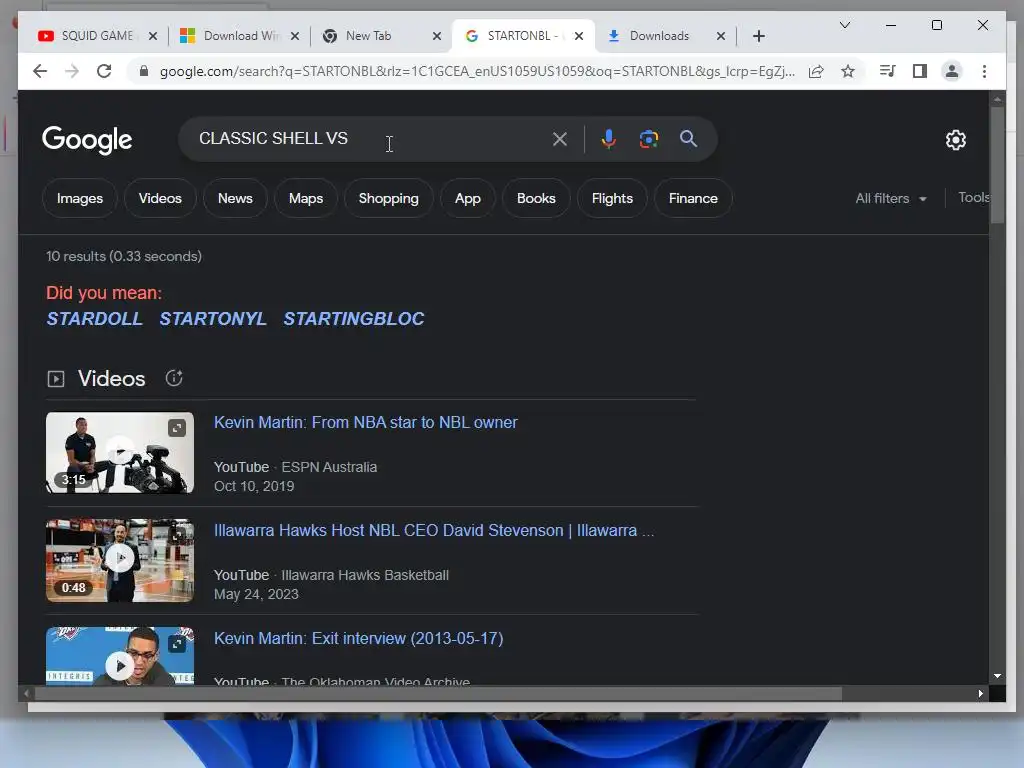Submit search with magnifier icon
Viewport: 1024px width, 768px height.
(x=688, y=139)
